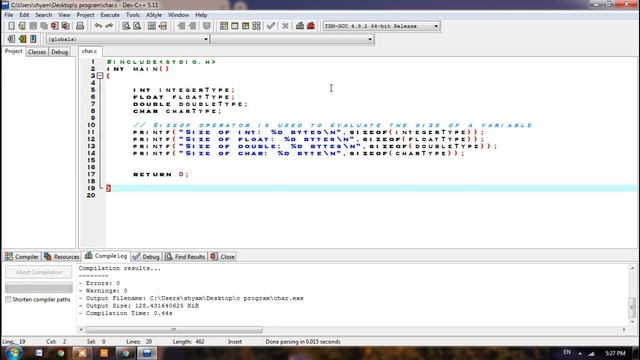
Task: Start debugging with the checkmark icon
Action: pos(271,26)
